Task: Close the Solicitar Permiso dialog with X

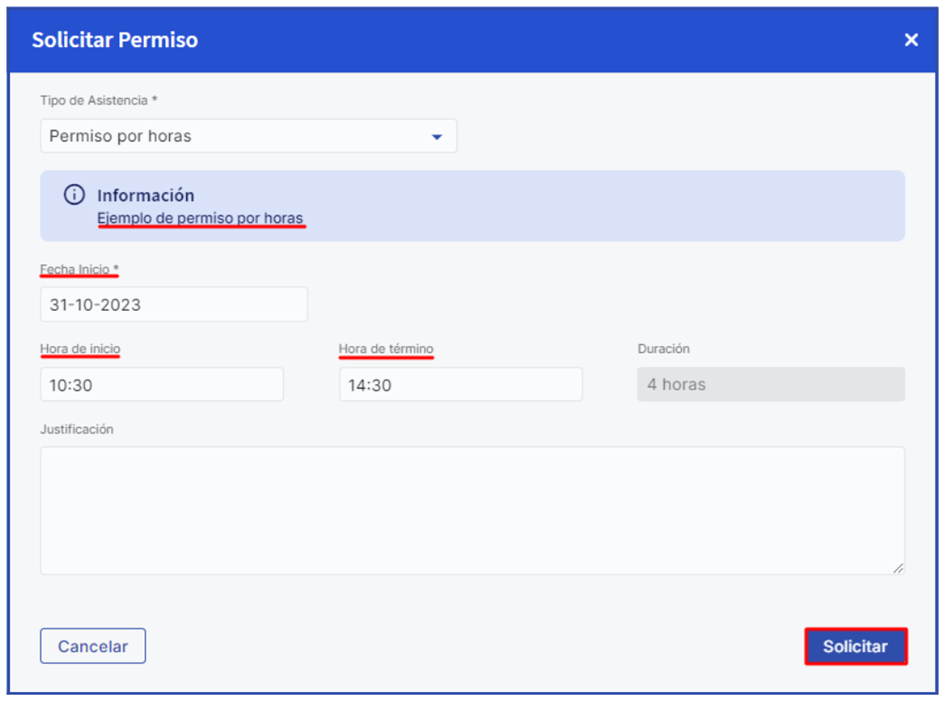Action: (911, 40)
